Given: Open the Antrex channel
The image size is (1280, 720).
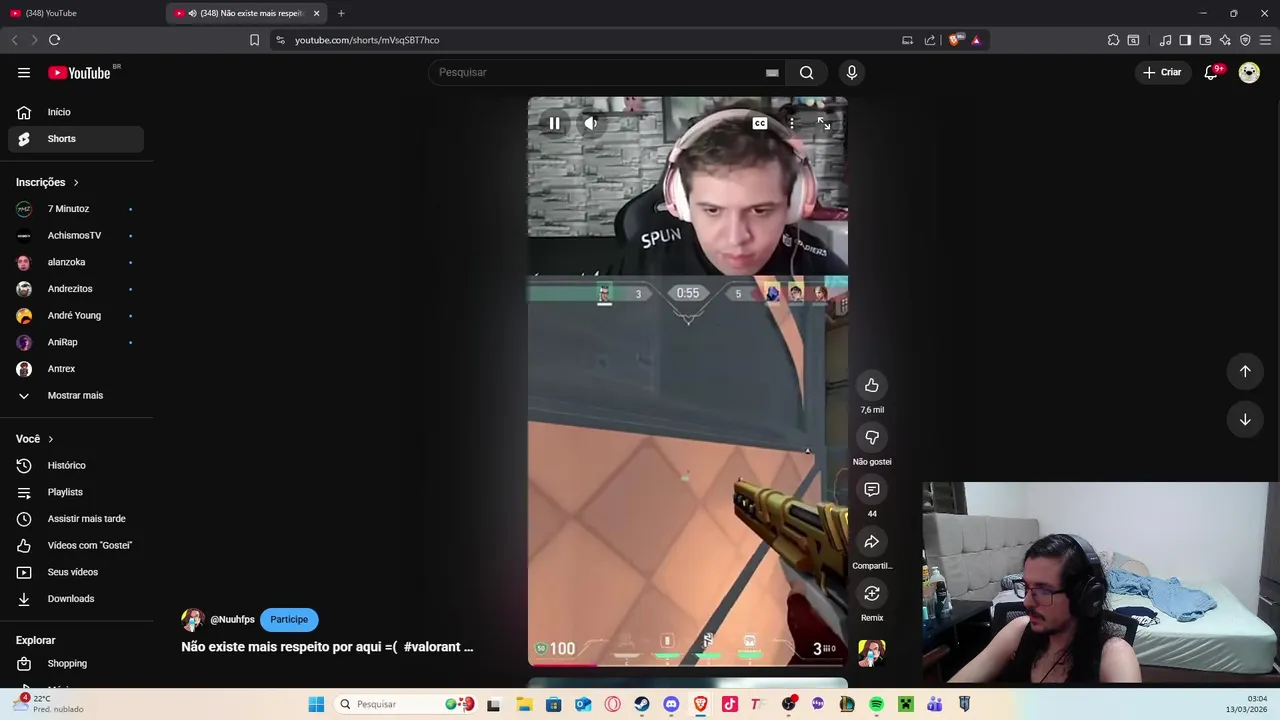Looking at the screenshot, I should tap(76, 369).
